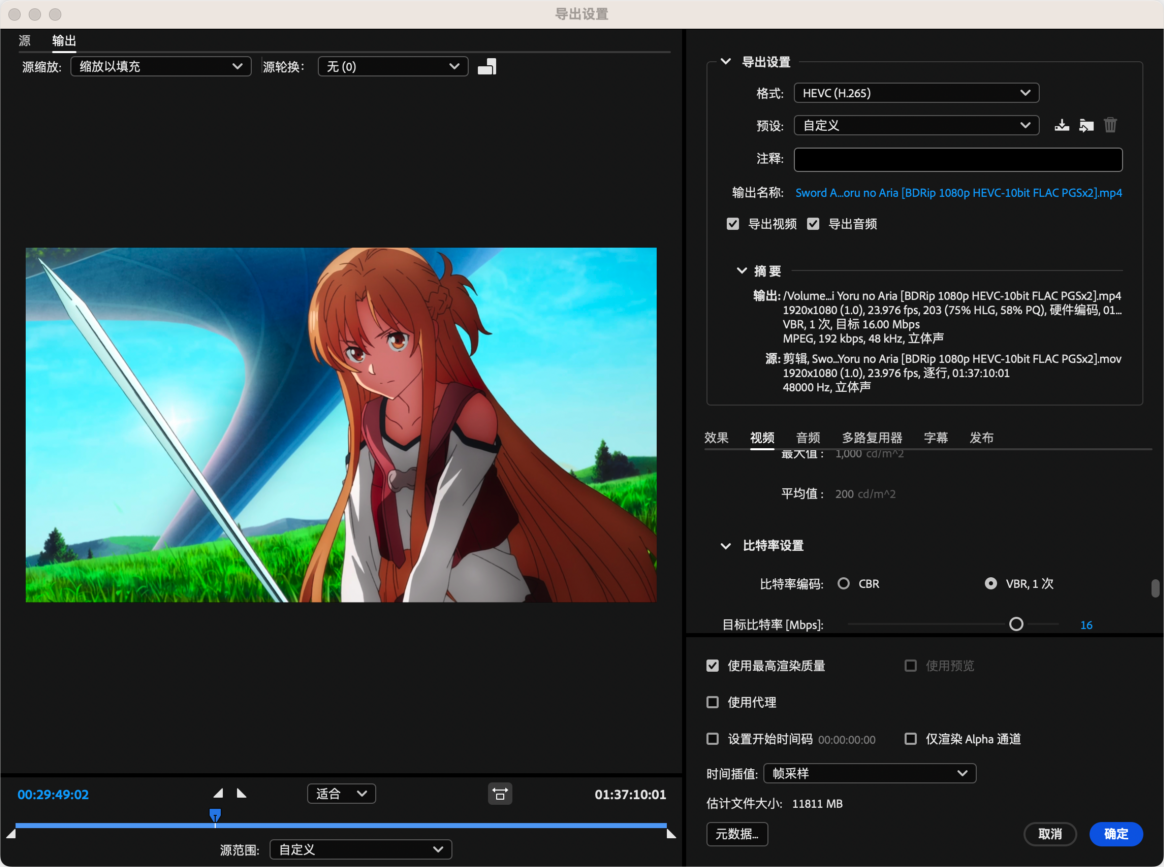The width and height of the screenshot is (1164, 867).
Task: Click 取消 to cancel export
Action: tap(1050, 834)
